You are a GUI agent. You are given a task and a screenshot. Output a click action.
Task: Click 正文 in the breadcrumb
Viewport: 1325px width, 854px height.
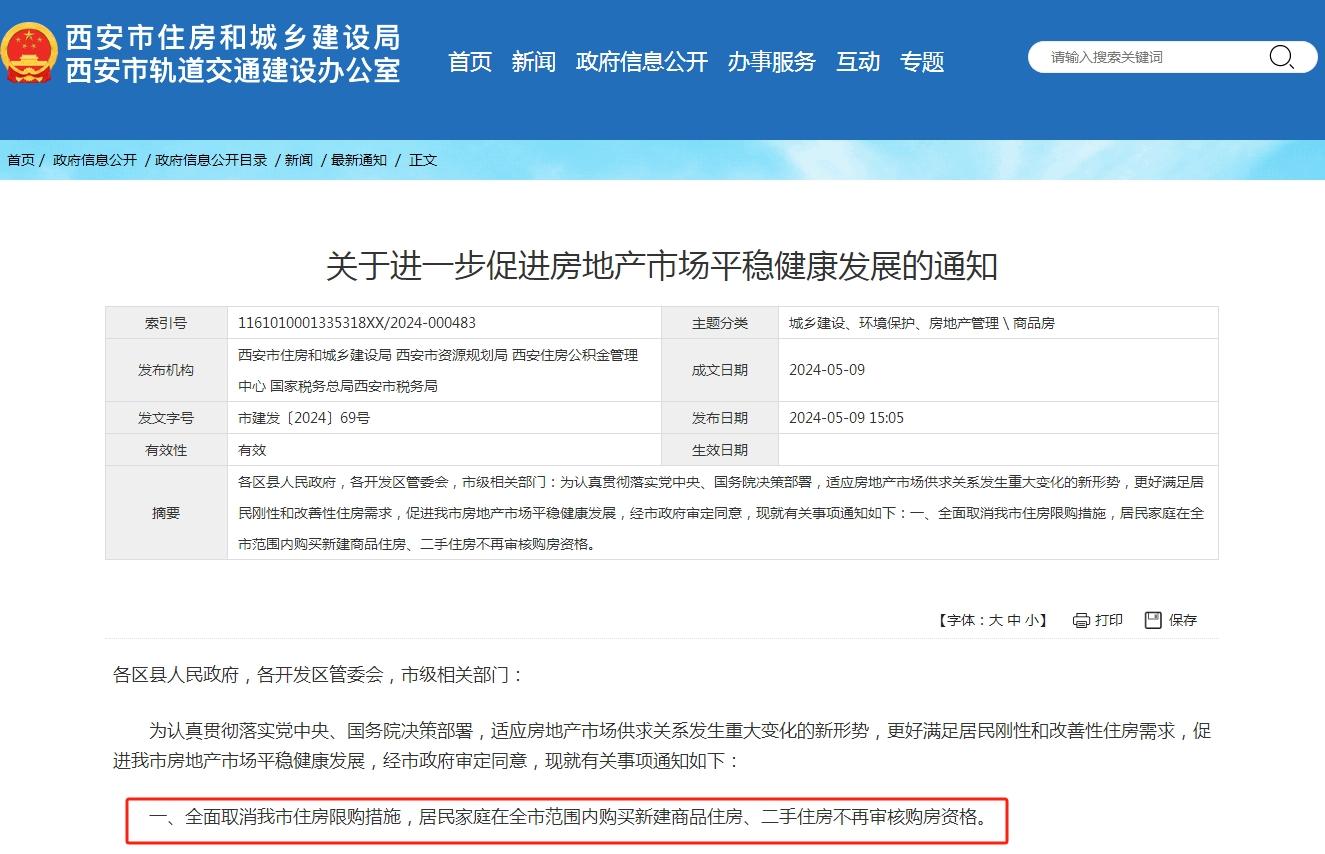[423, 160]
